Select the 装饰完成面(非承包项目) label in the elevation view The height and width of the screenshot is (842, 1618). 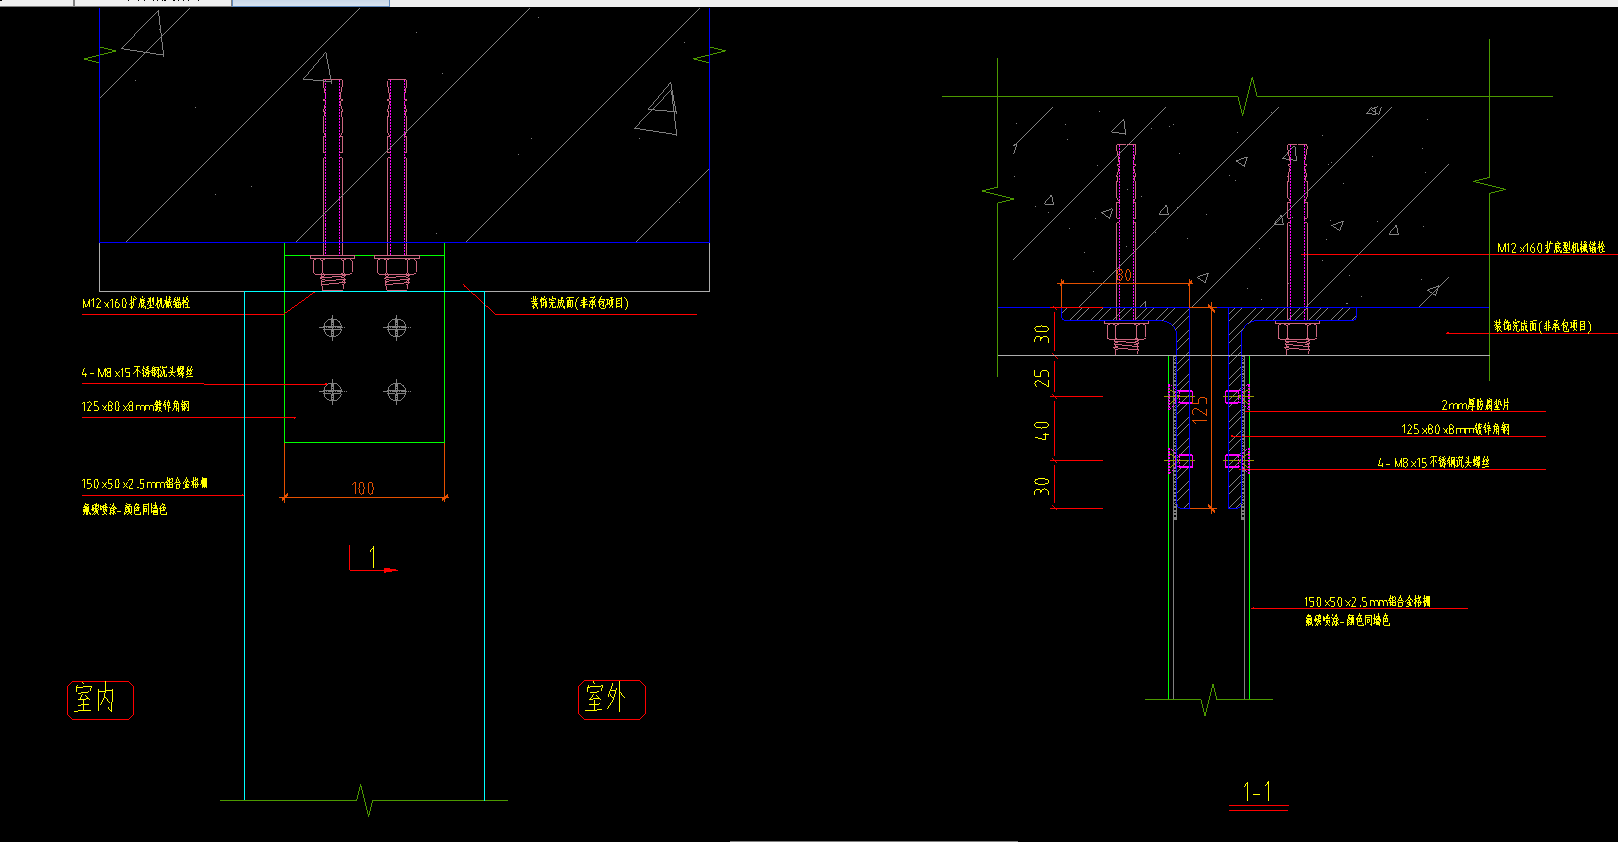579,303
